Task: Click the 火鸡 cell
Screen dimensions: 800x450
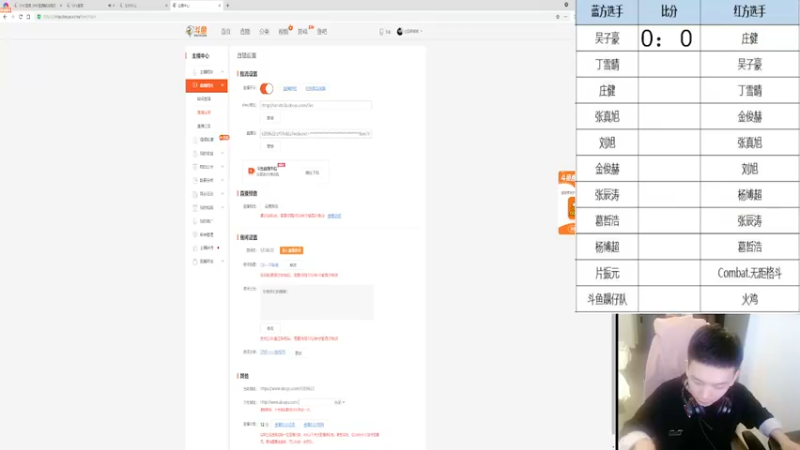Action: [749, 299]
